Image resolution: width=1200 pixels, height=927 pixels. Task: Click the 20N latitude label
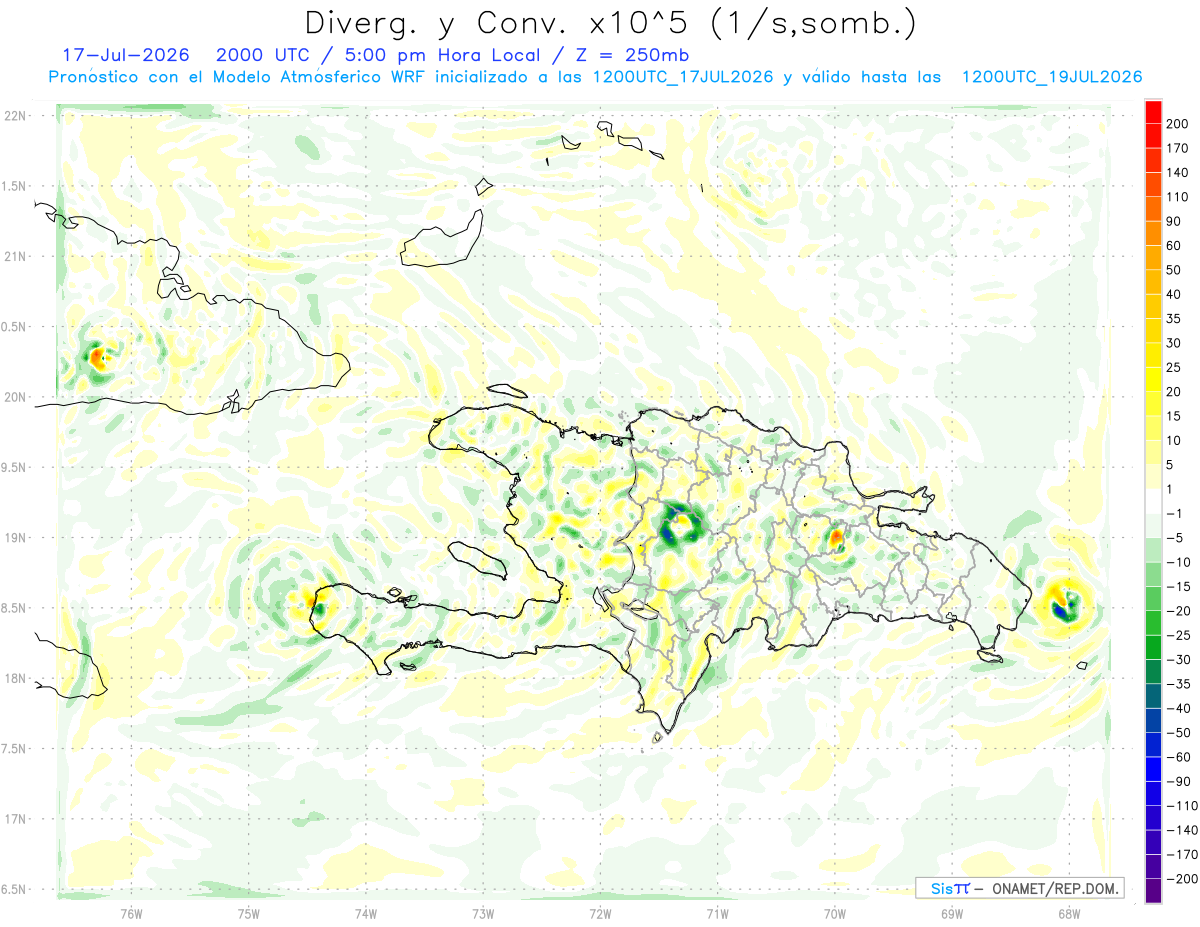(14, 397)
